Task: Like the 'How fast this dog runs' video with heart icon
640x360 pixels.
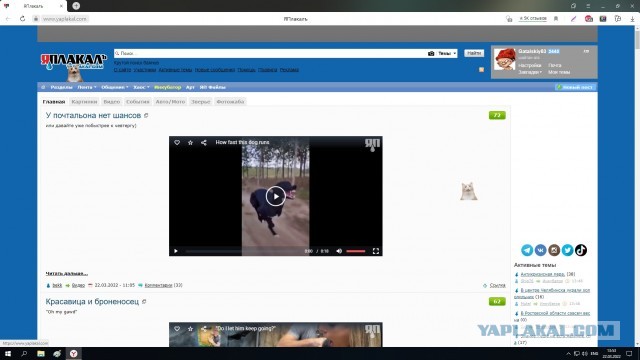Action: click(177, 142)
